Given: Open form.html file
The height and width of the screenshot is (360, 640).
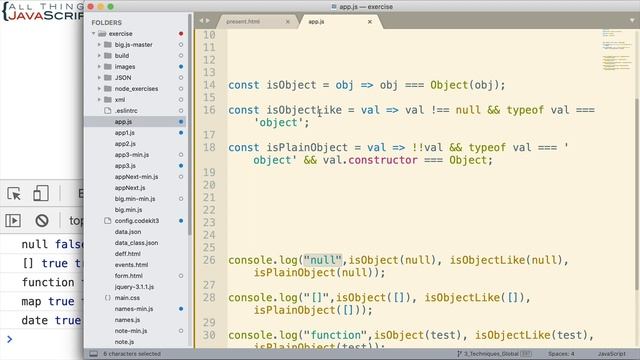Looking at the screenshot, I should pyautogui.click(x=129, y=276).
